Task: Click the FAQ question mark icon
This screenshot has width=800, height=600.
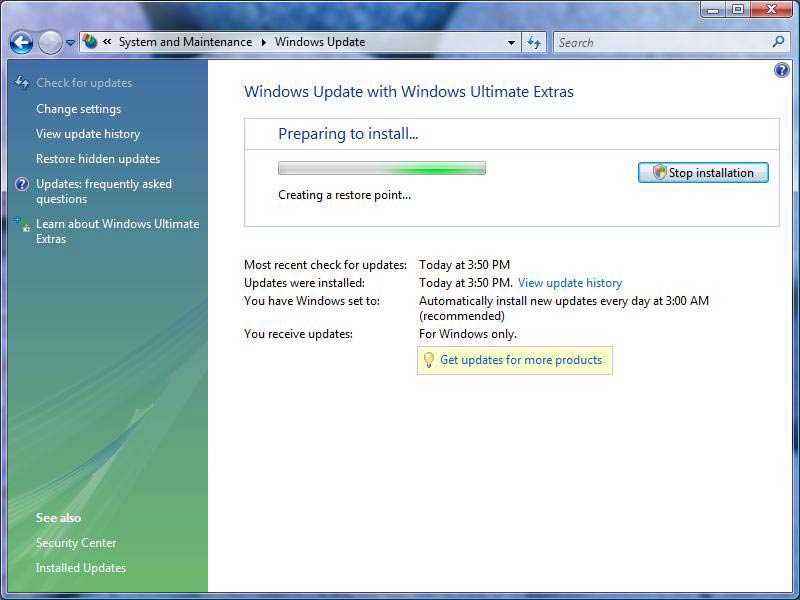Action: point(22,184)
